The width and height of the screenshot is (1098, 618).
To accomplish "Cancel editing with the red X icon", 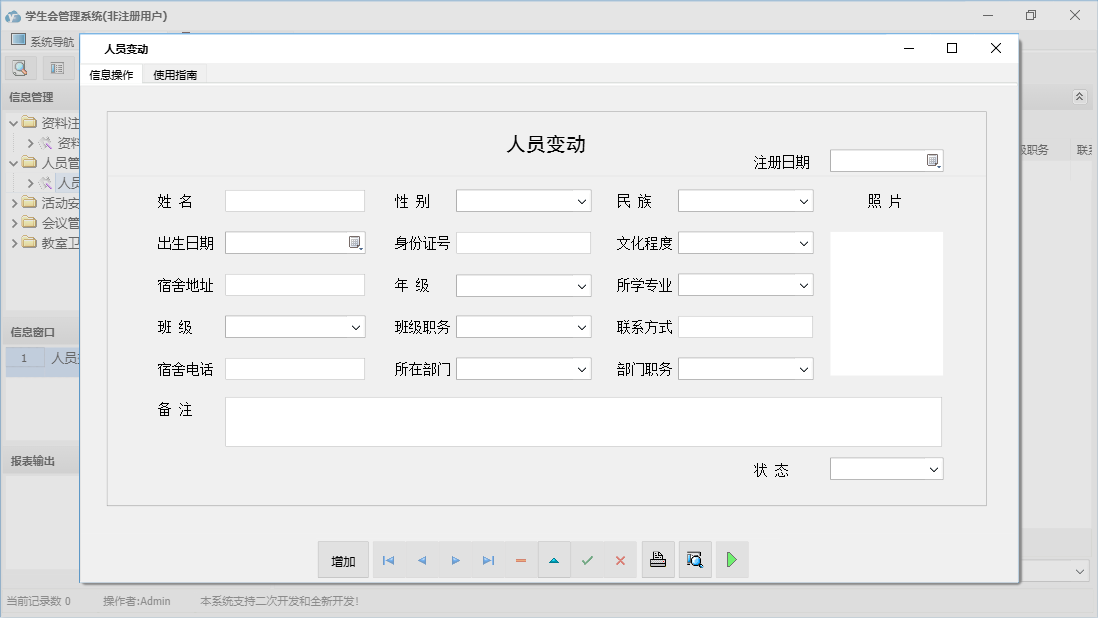I will point(620,560).
